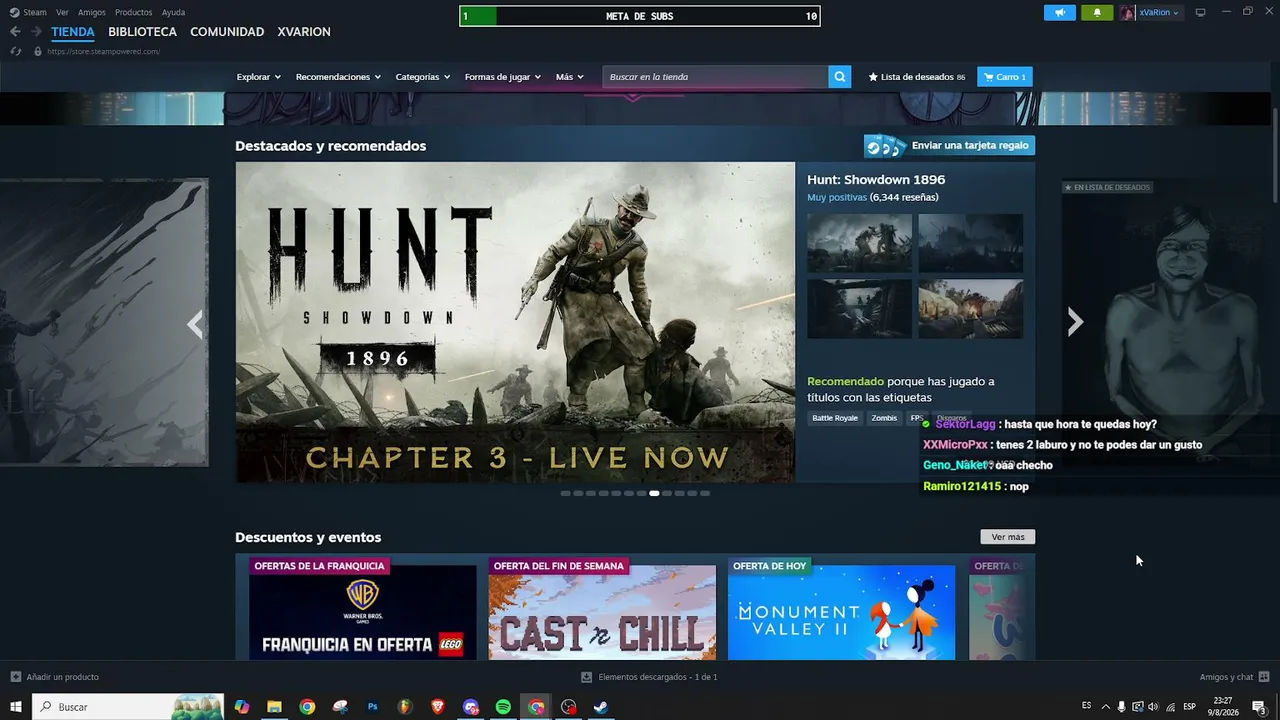The height and width of the screenshot is (720, 1280).
Task: Open FL Studio from the taskbar
Action: pos(405,707)
